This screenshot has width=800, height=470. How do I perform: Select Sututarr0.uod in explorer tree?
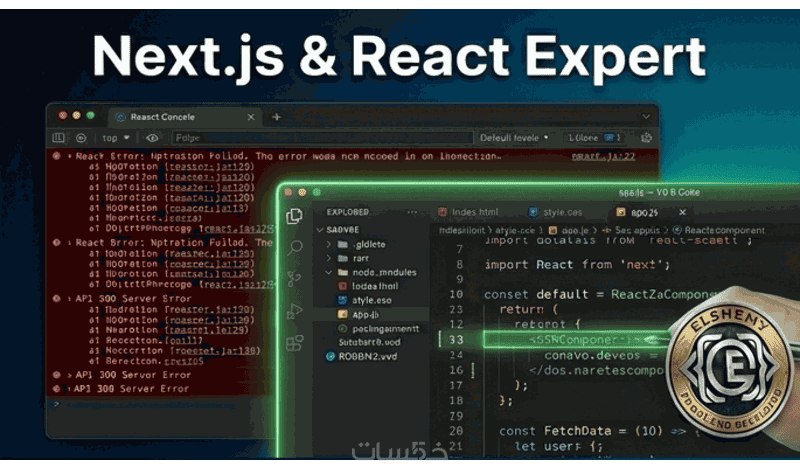point(370,342)
